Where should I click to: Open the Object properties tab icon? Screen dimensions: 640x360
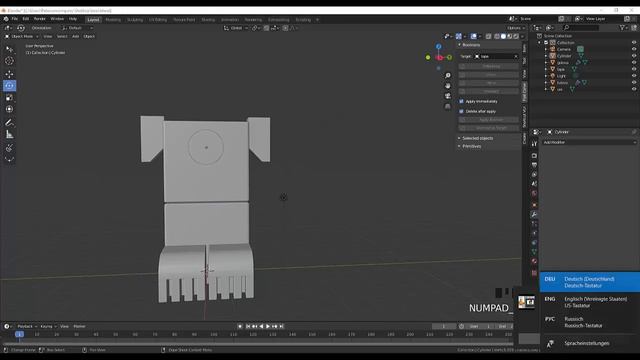pyautogui.click(x=534, y=205)
